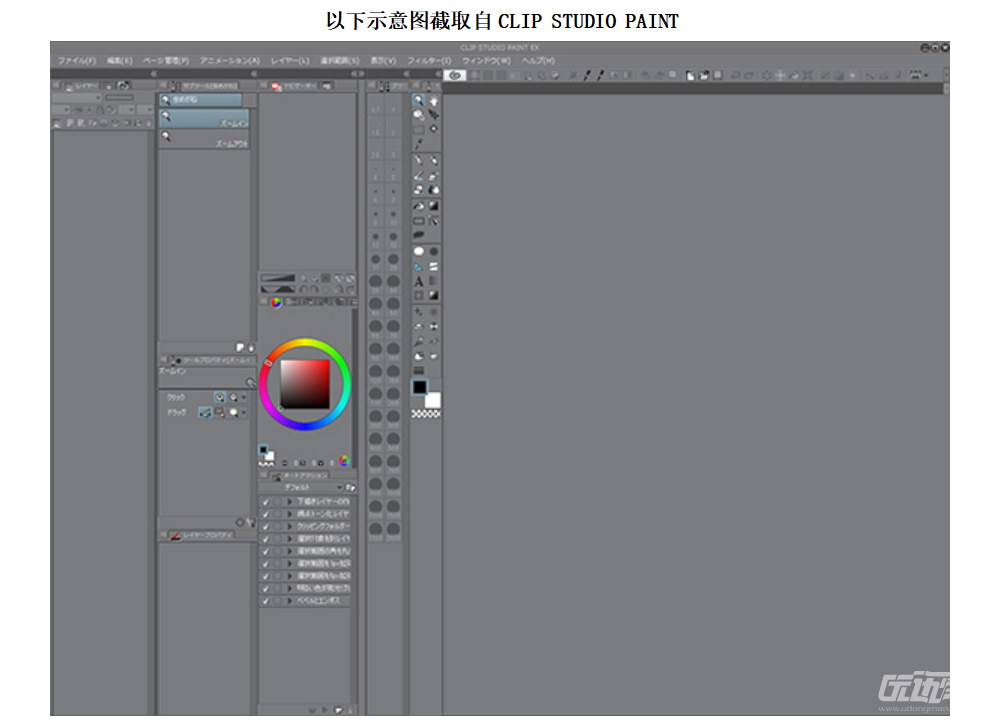
Task: Select the Hand move tool
Action: pyautogui.click(x=434, y=100)
